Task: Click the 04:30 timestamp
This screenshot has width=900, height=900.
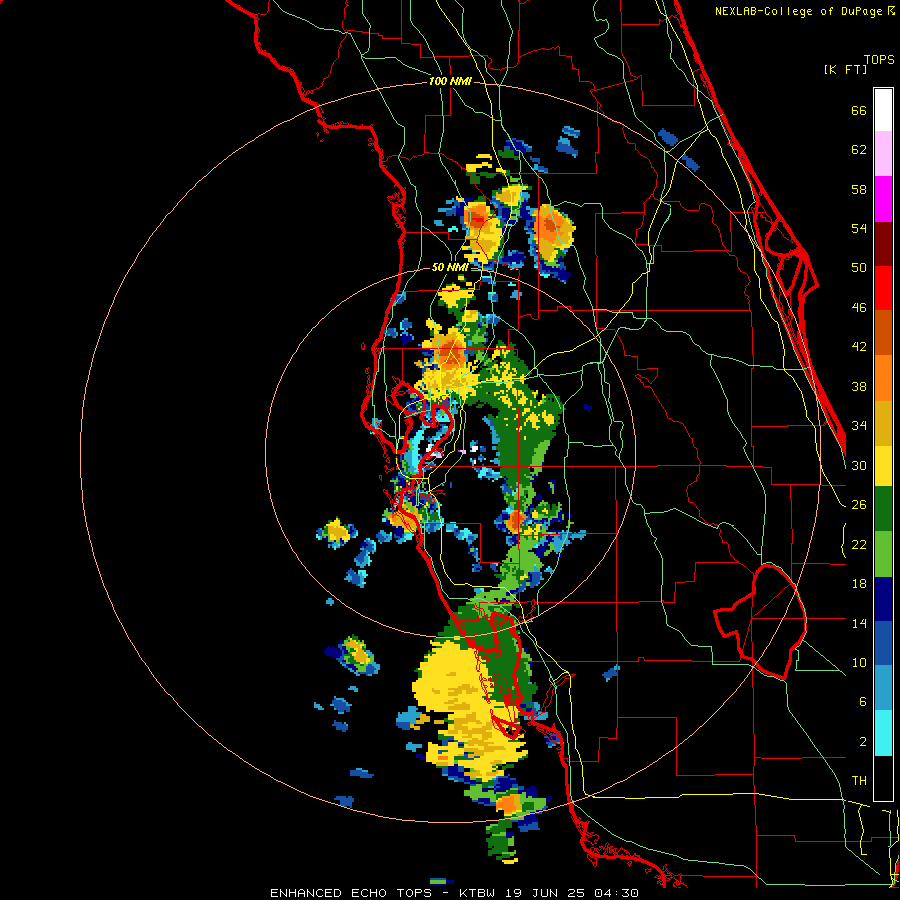Action: 616,893
